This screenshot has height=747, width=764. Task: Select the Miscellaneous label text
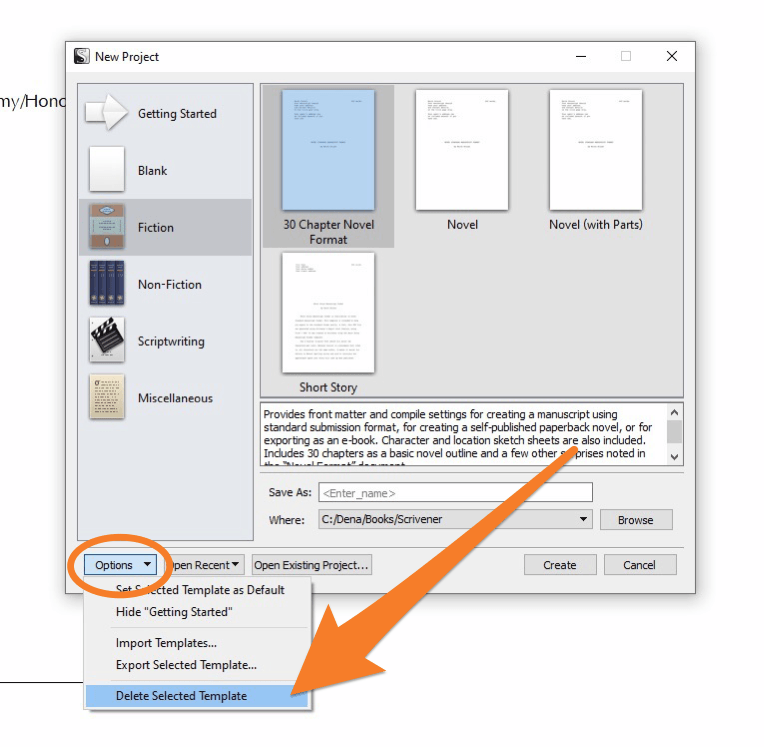(175, 398)
